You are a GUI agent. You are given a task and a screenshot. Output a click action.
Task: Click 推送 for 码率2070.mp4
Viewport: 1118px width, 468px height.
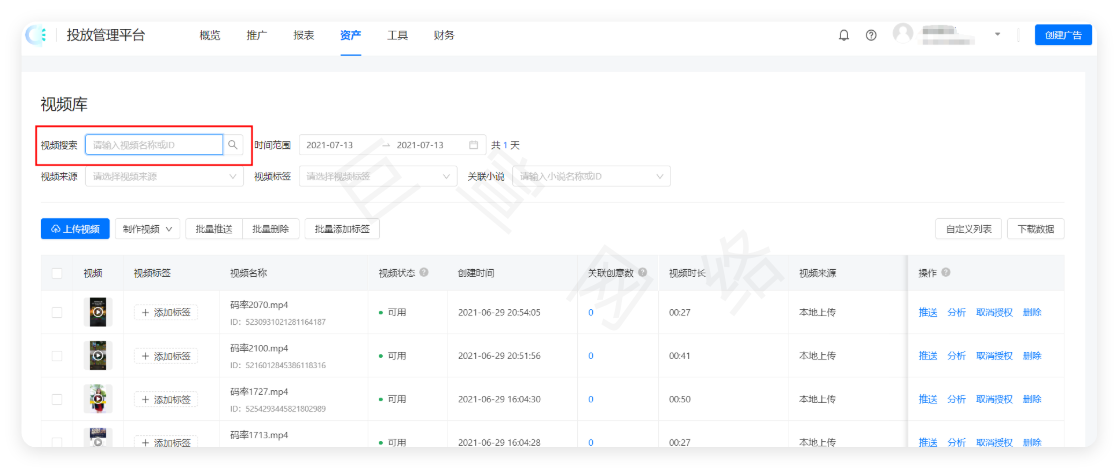(928, 312)
